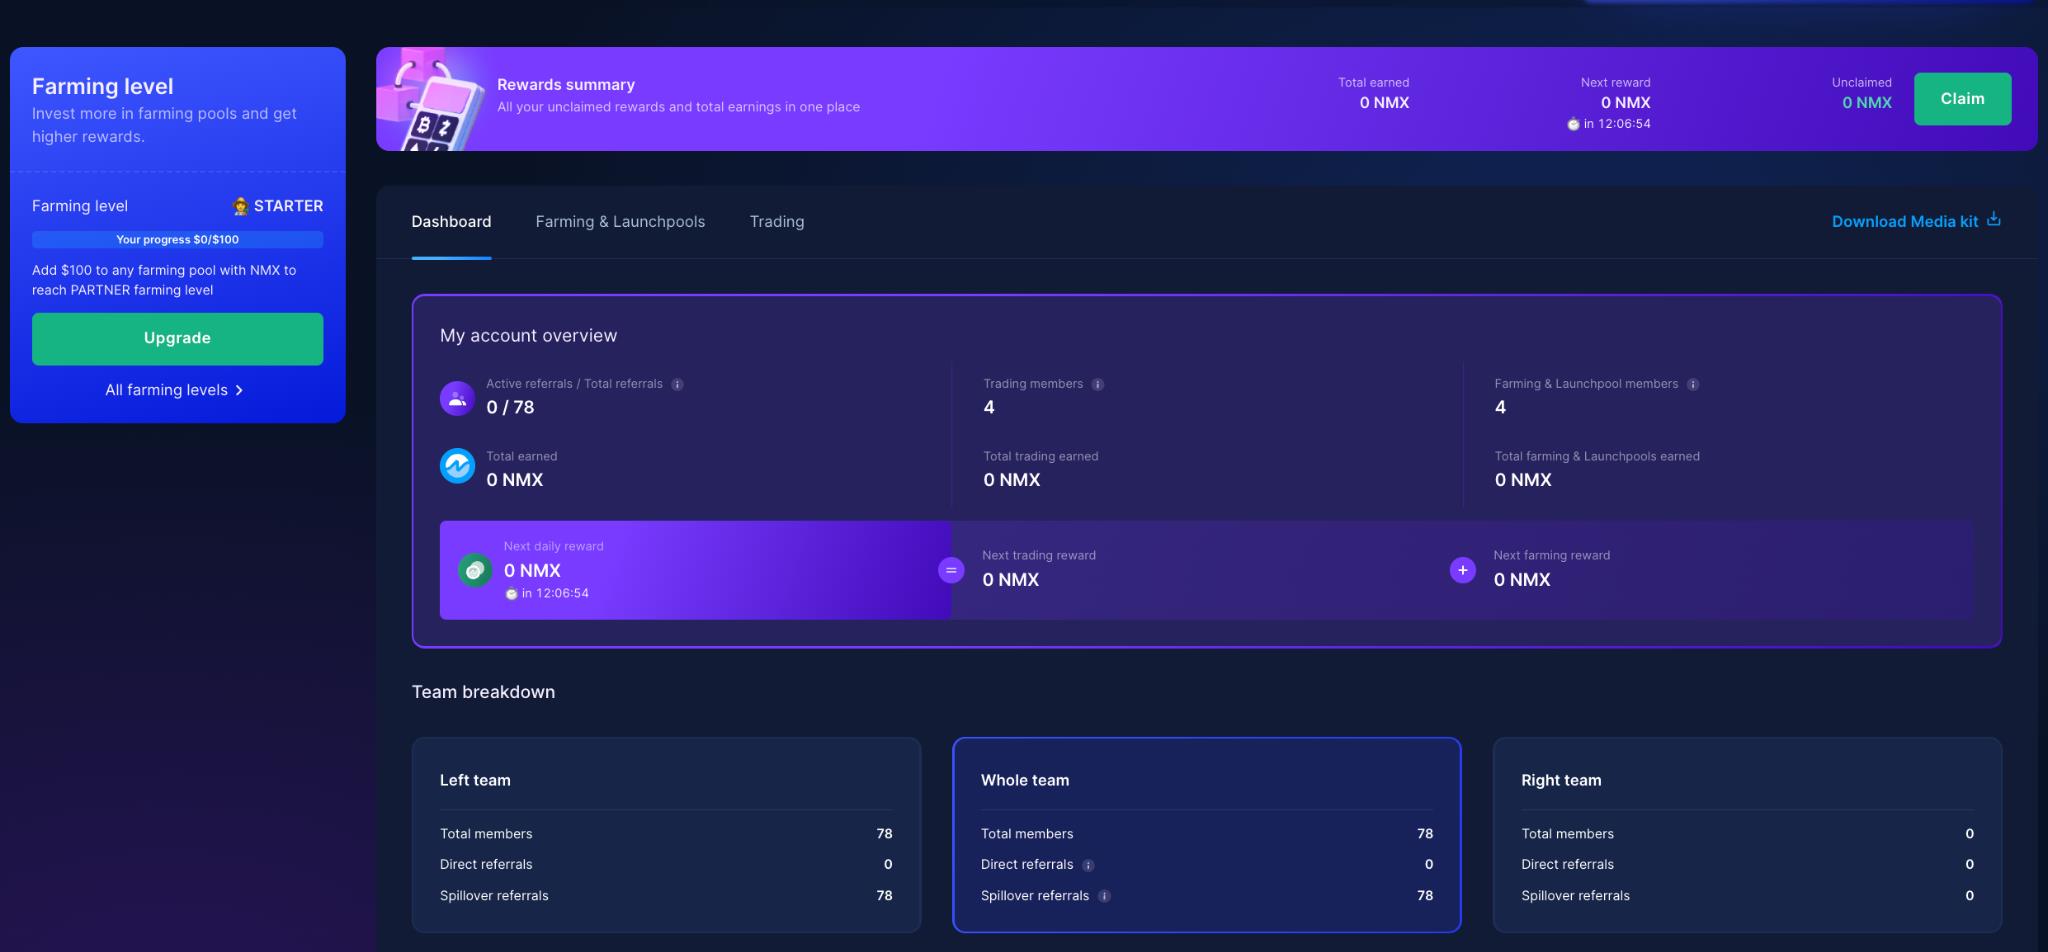Click the download icon beside Media kit
2048x952 pixels.
pos(1993,219)
